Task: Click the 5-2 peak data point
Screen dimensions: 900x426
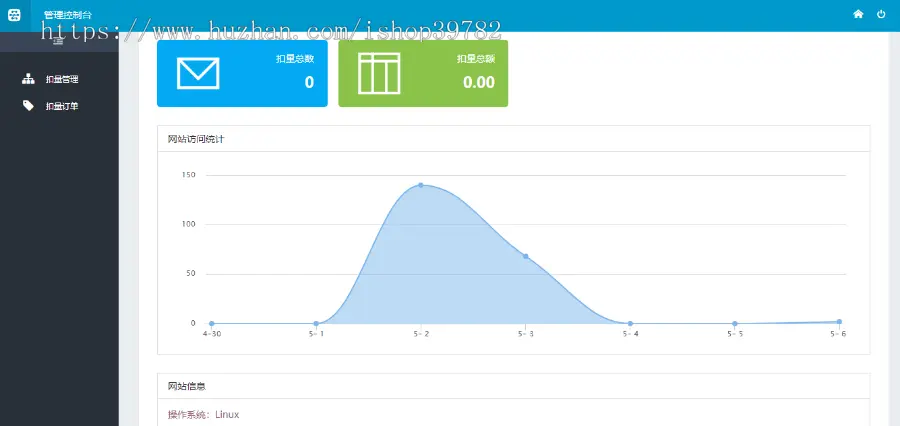Action: tap(421, 185)
